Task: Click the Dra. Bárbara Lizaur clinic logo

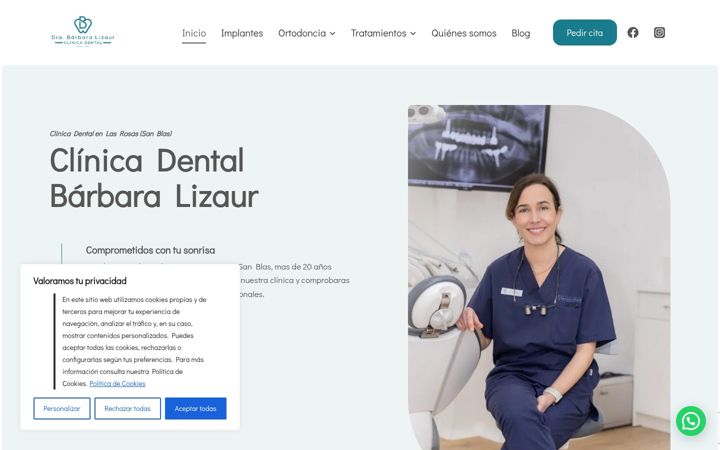Action: coord(83,32)
